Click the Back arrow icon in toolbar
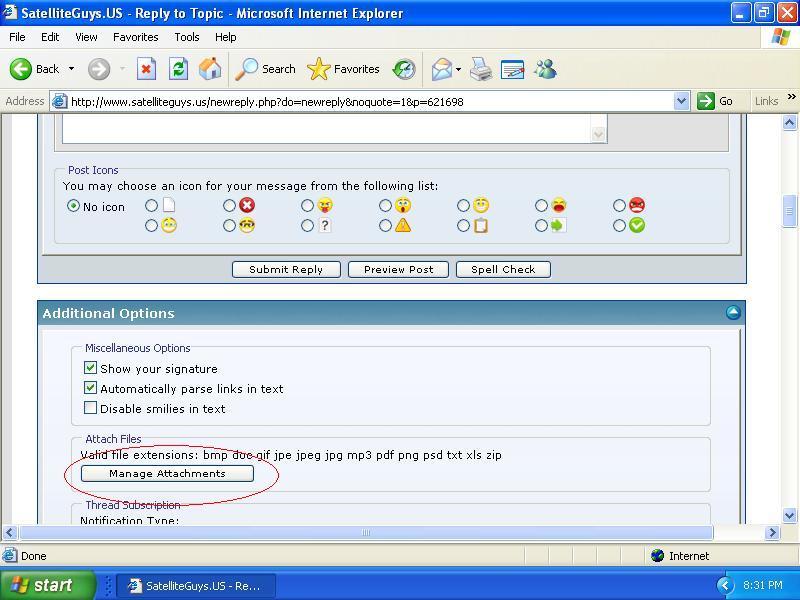 click(21, 69)
